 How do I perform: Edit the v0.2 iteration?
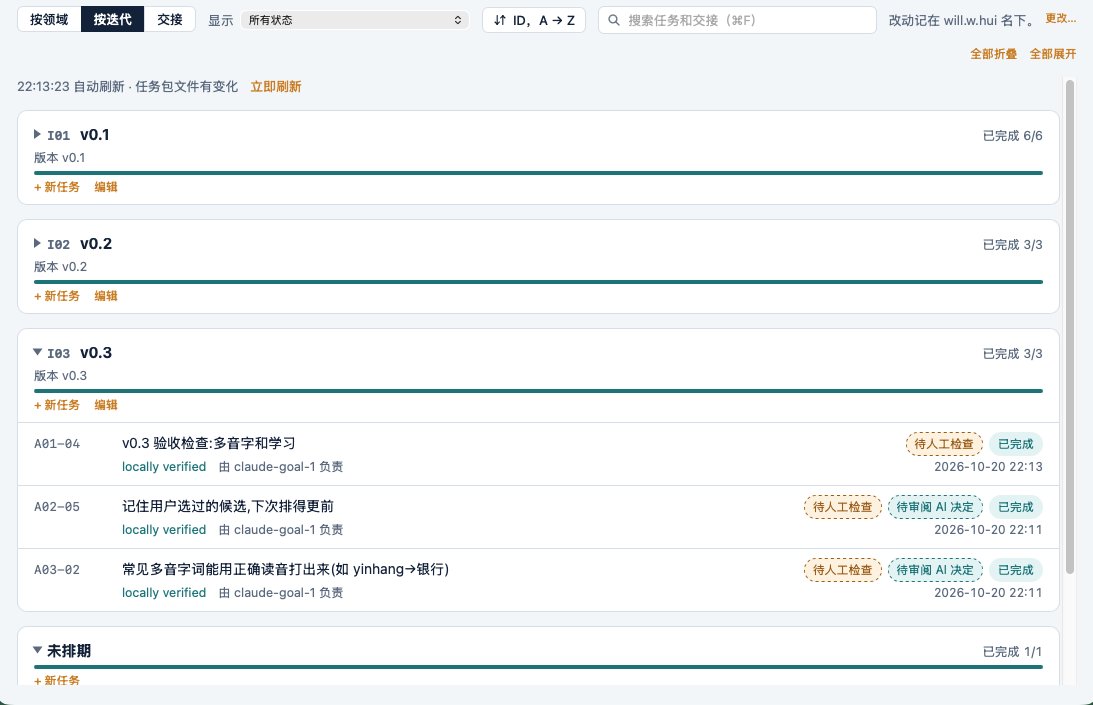tap(106, 296)
